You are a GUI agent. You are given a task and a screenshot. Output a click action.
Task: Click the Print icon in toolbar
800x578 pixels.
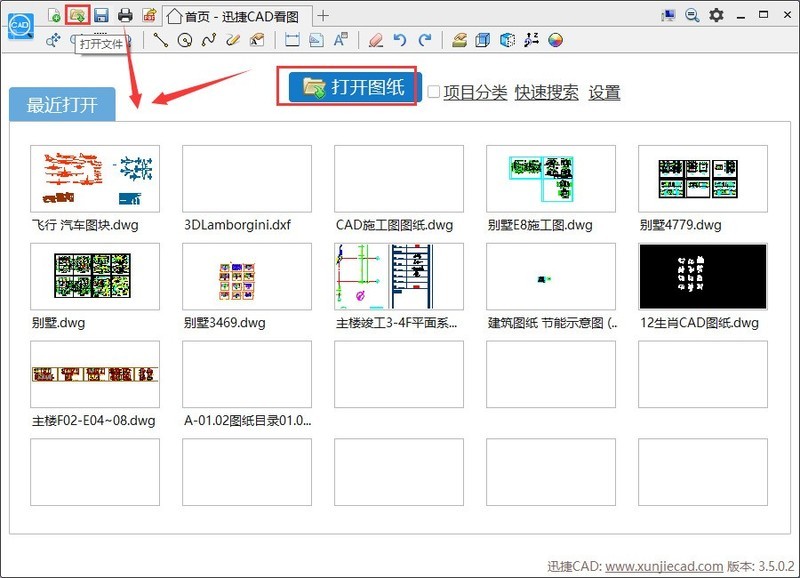click(125, 15)
